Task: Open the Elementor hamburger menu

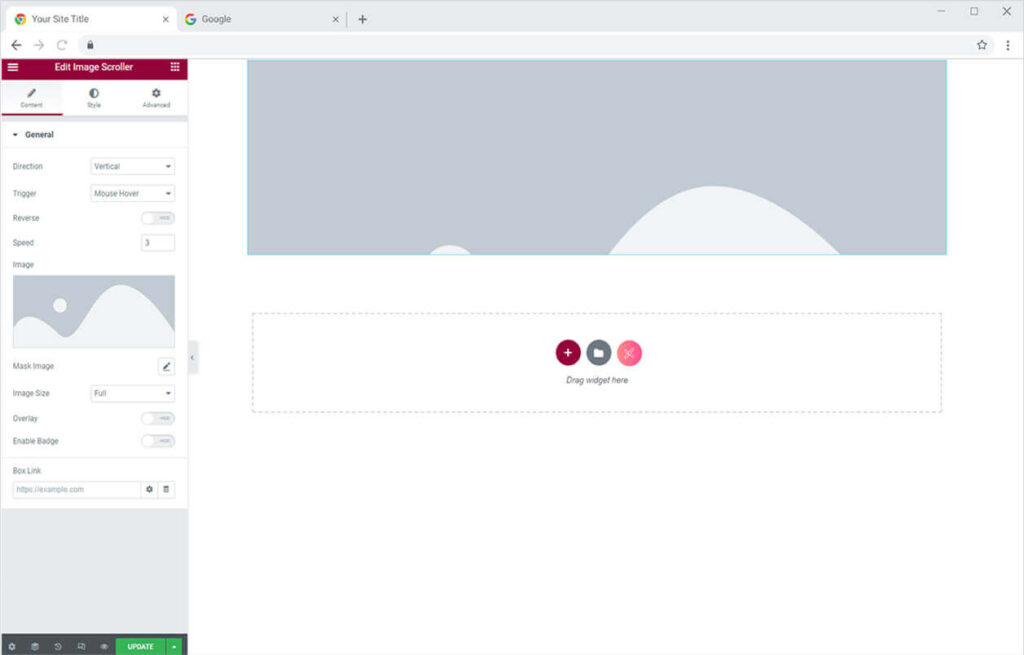Action: (13, 67)
